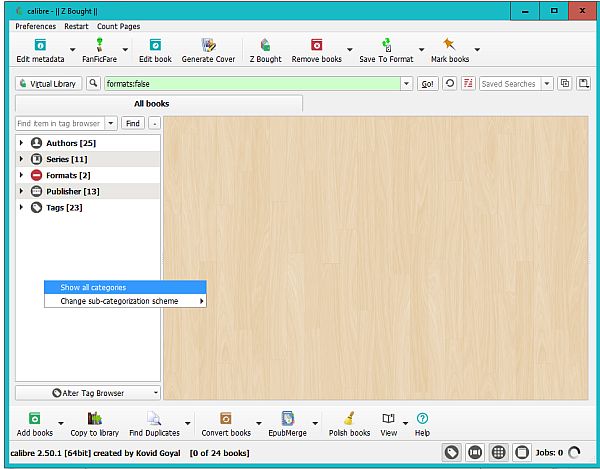Click Count Pages menu item
Image resolution: width=600 pixels, height=469 pixels.
click(x=118, y=26)
